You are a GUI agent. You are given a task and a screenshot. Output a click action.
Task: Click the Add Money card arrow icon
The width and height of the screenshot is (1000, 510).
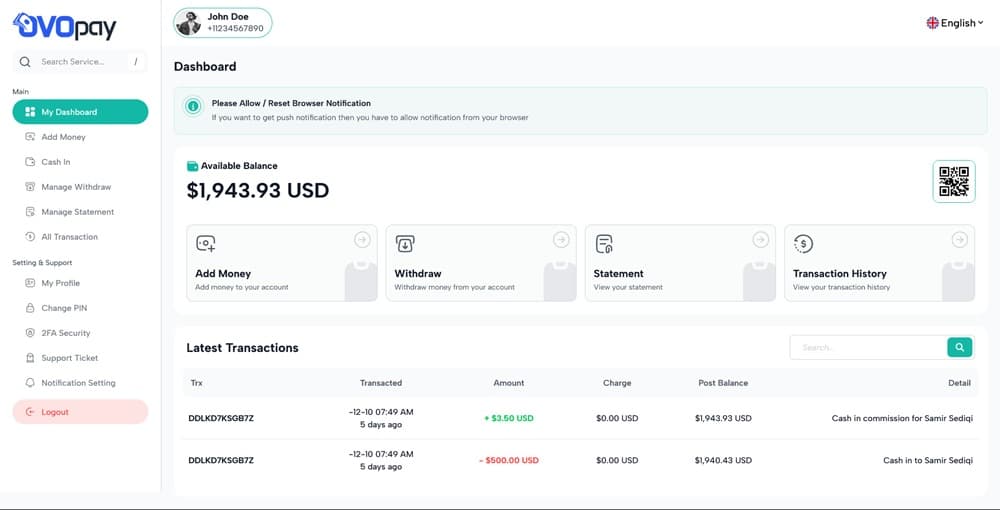362,240
